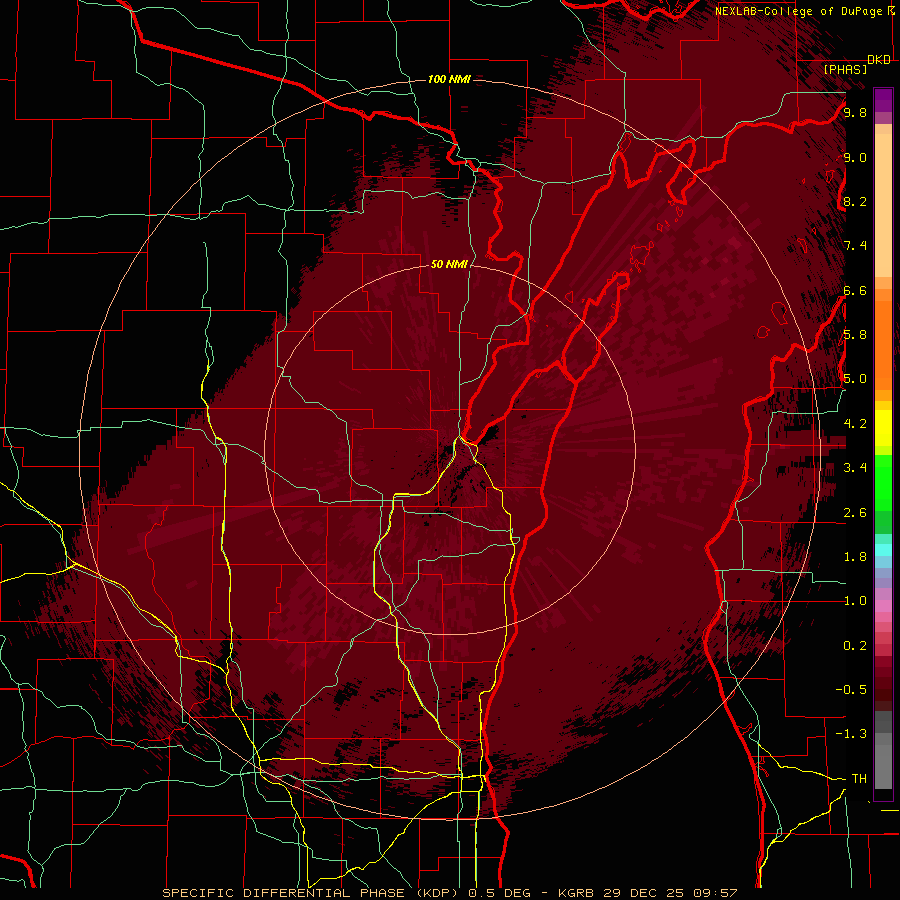Click the cyan segment of the colorbar

(883, 550)
